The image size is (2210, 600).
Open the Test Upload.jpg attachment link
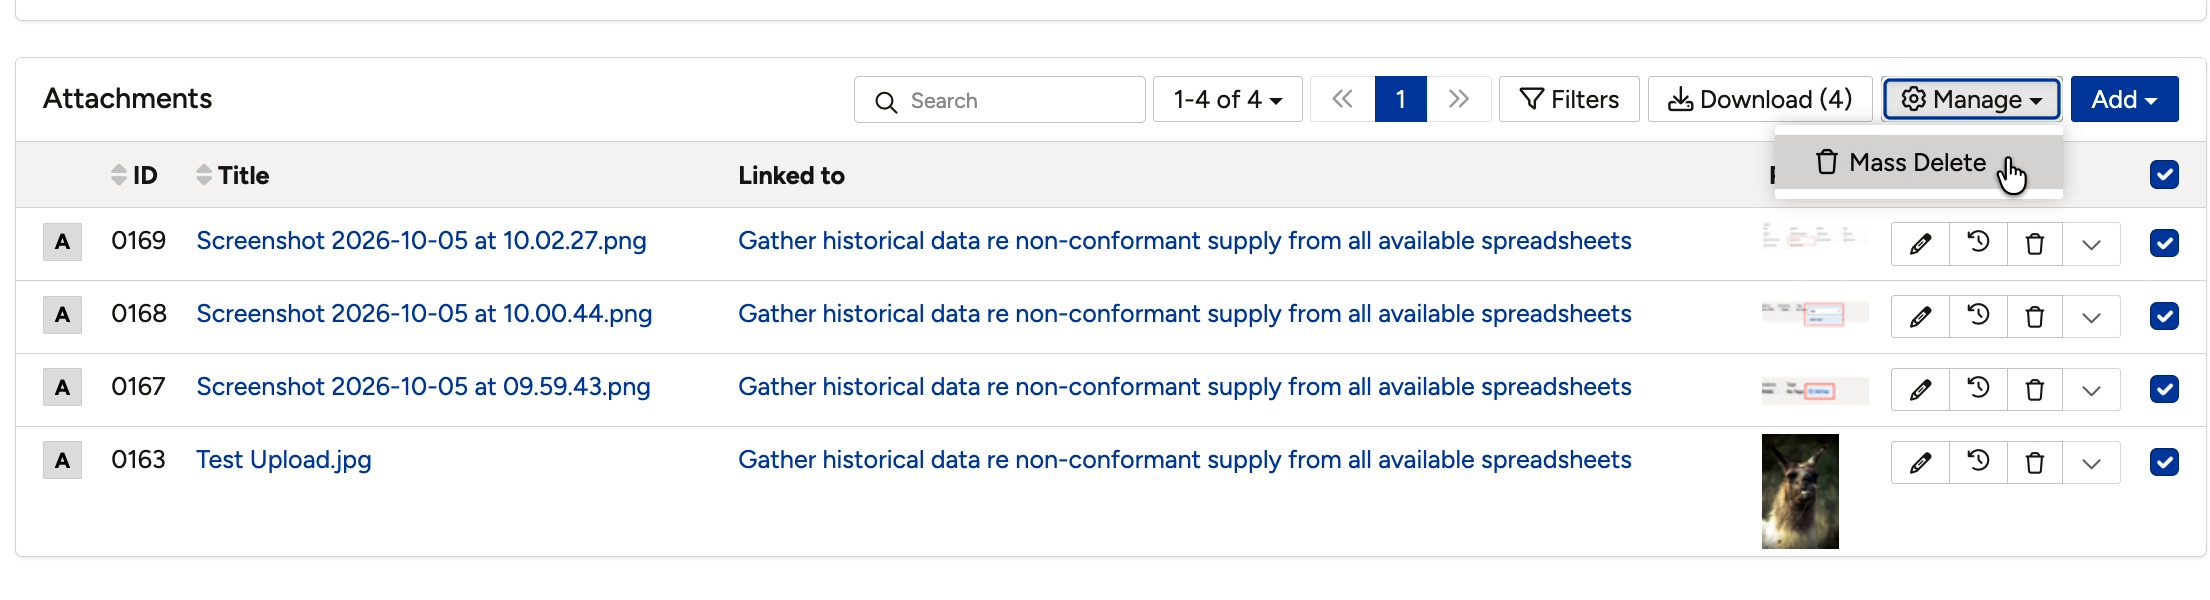[284, 460]
